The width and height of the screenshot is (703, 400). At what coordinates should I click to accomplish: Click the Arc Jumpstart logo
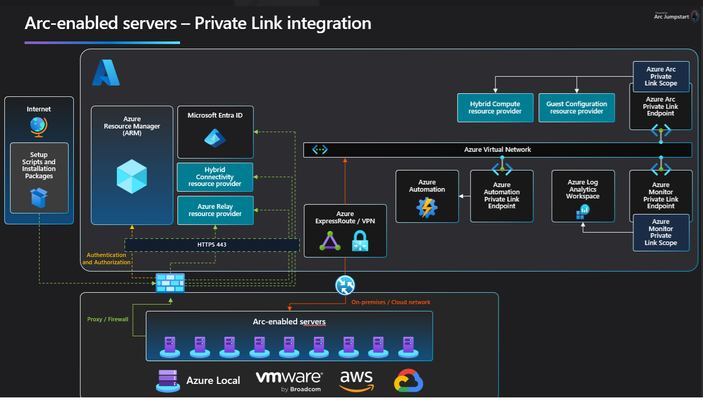(x=676, y=16)
